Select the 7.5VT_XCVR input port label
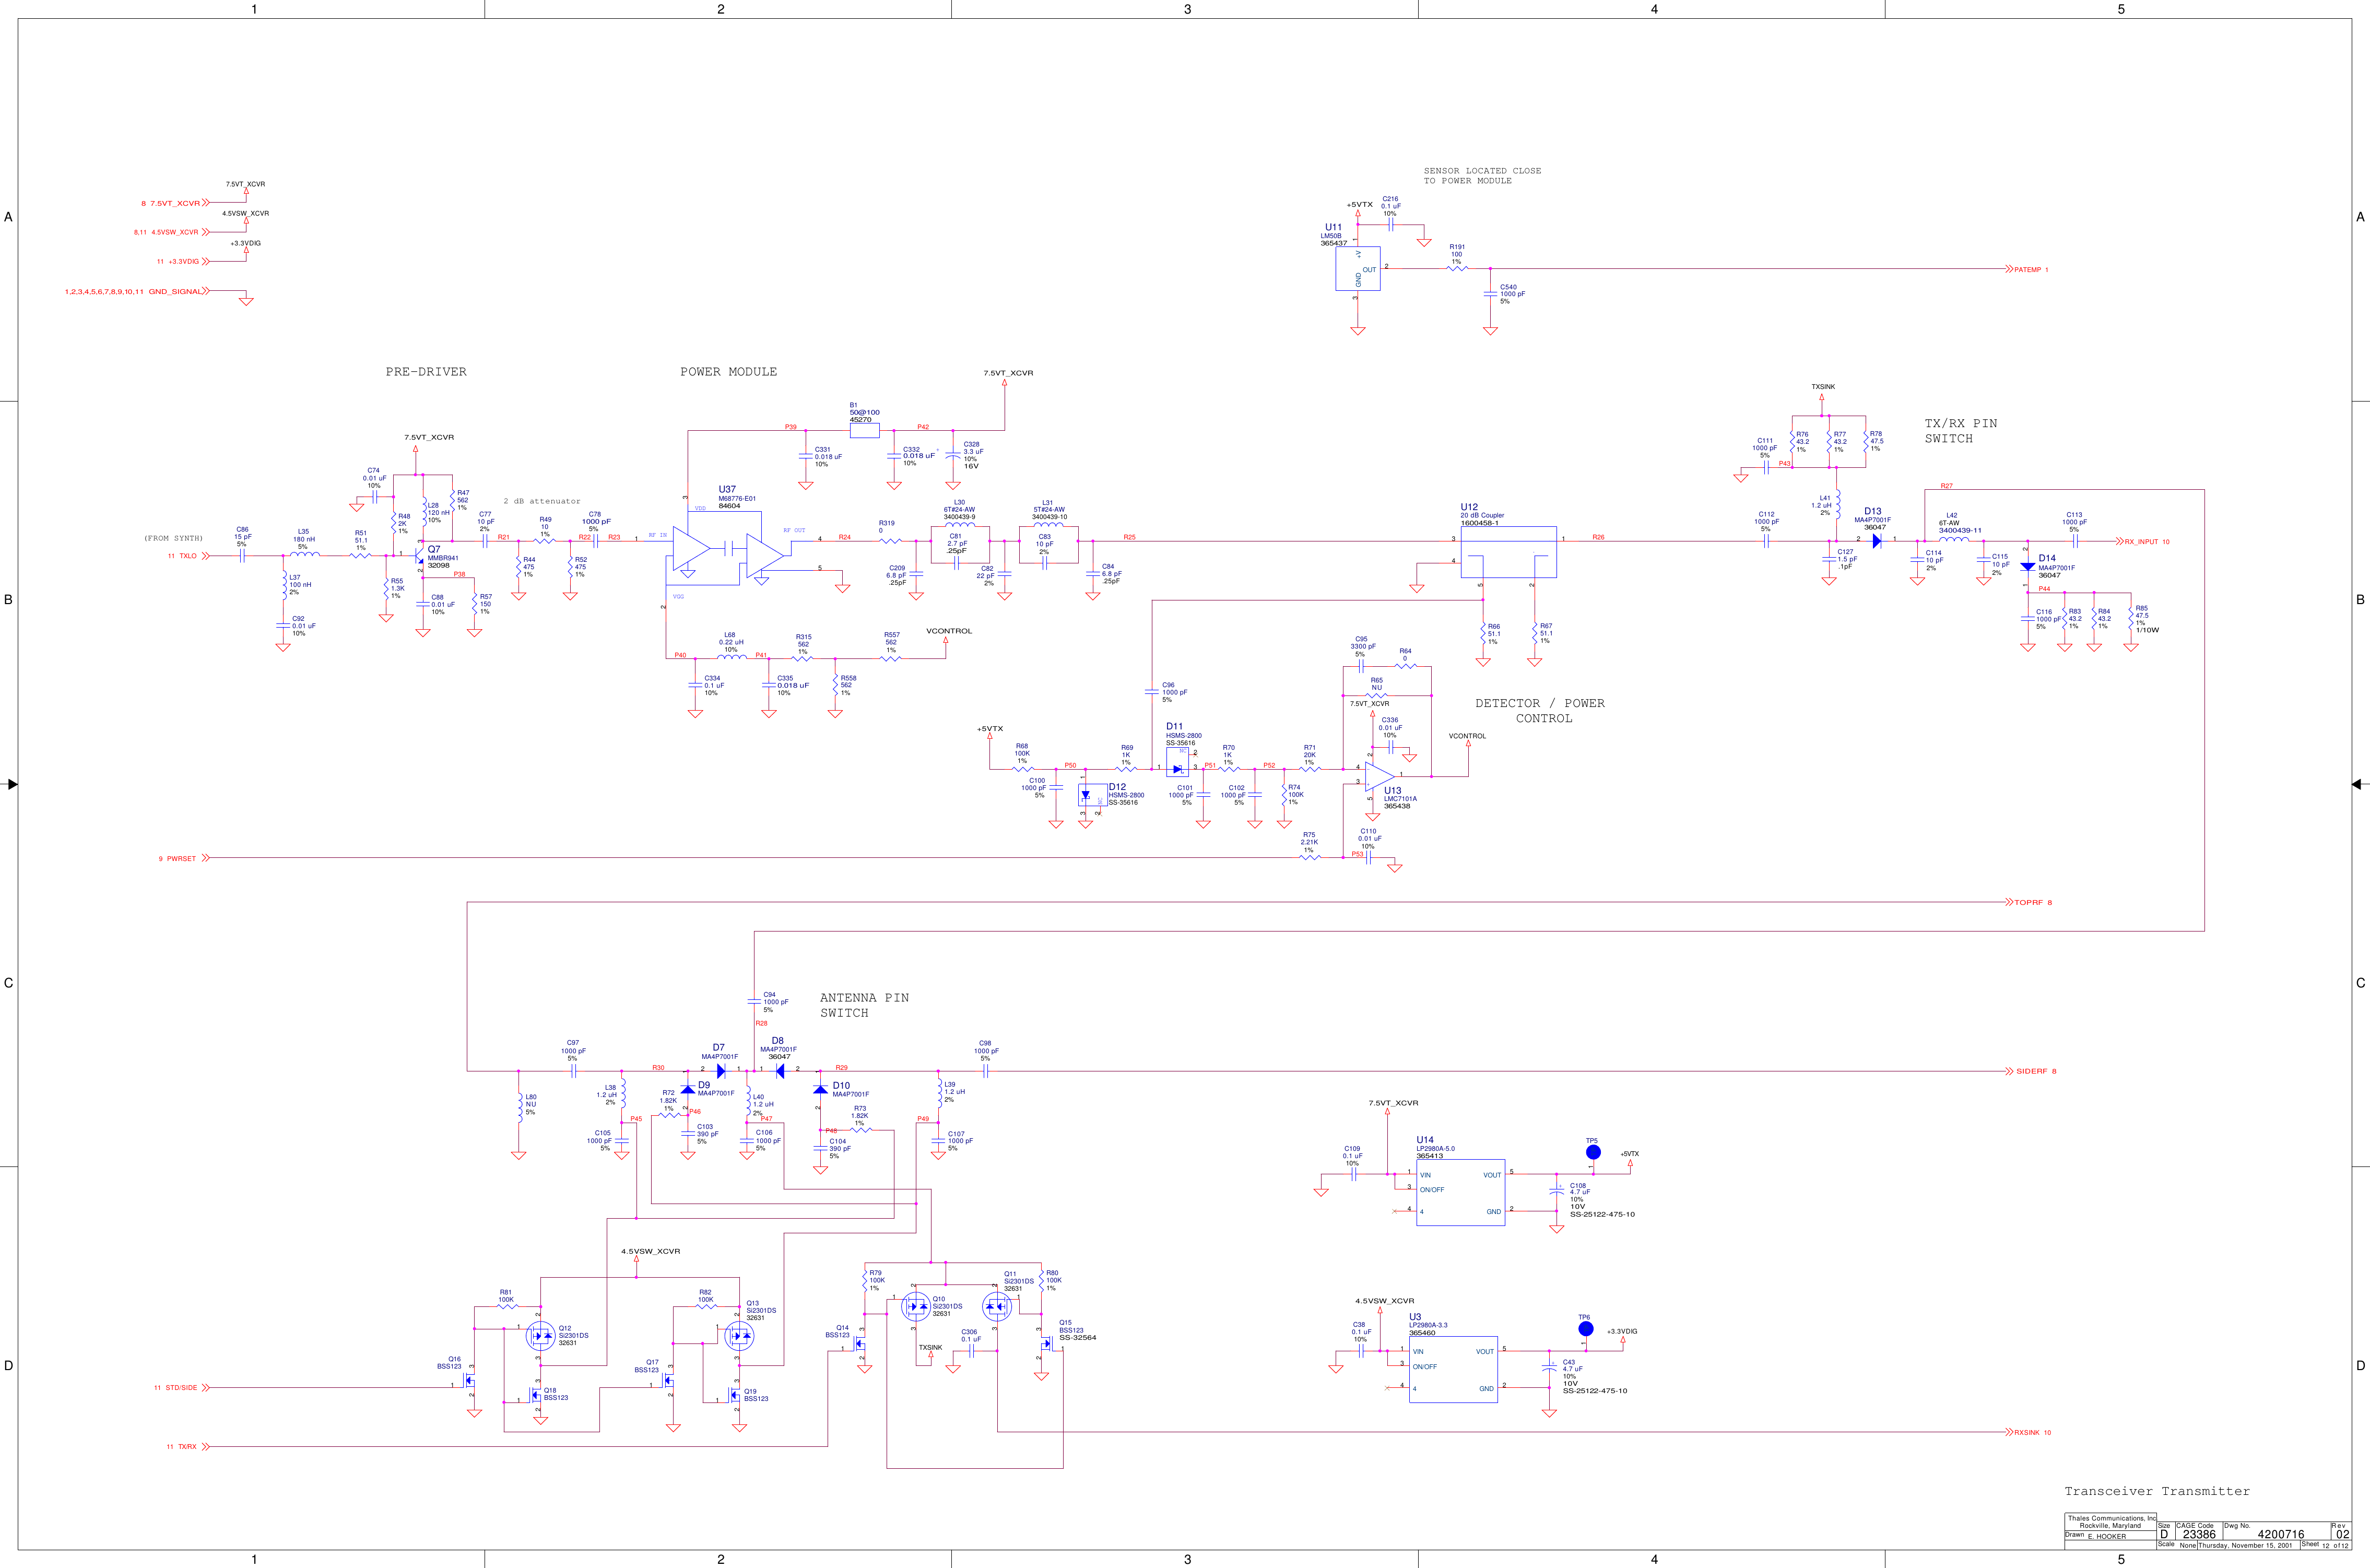Viewport: 2370px width, 1568px height. (x=175, y=203)
